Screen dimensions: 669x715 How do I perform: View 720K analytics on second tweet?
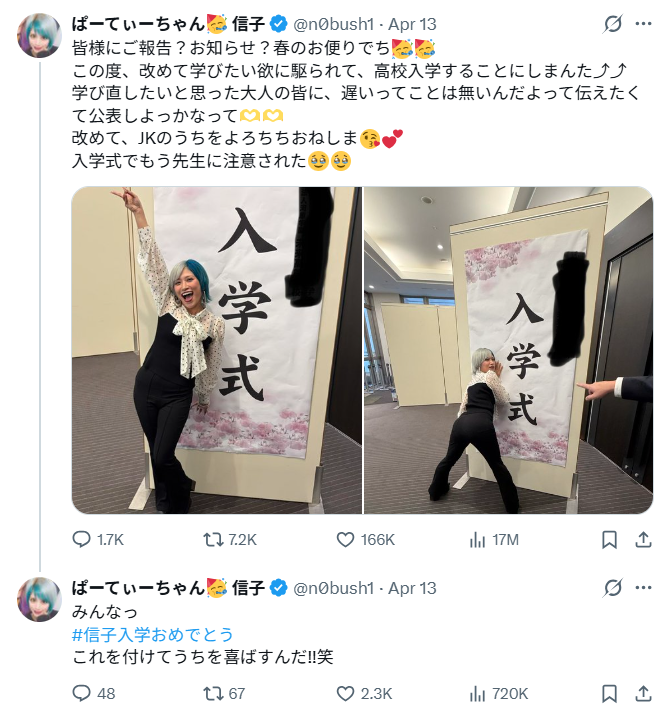pos(477,694)
